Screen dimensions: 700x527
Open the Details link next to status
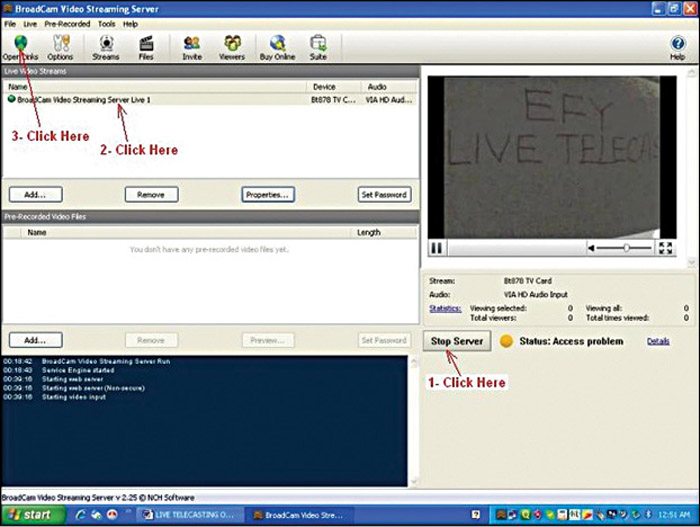(657, 342)
